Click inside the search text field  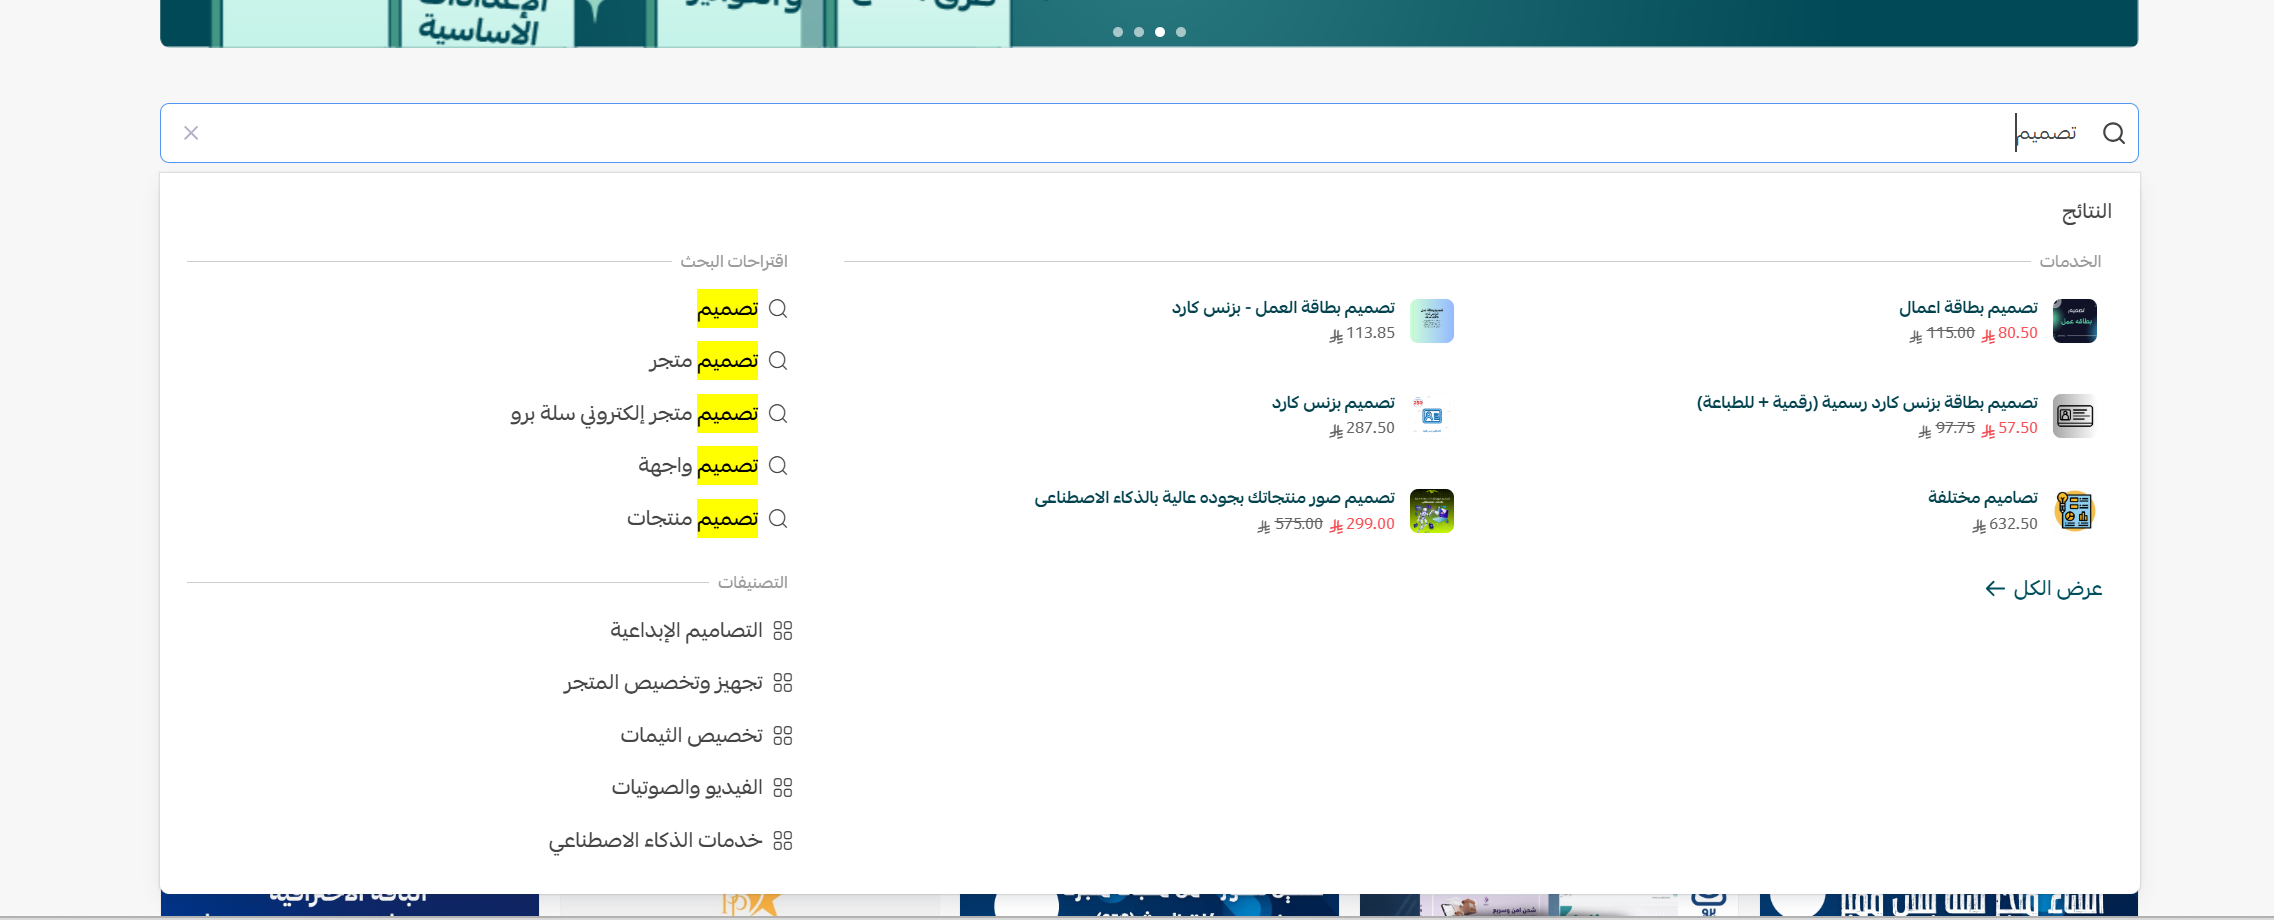[1100, 133]
